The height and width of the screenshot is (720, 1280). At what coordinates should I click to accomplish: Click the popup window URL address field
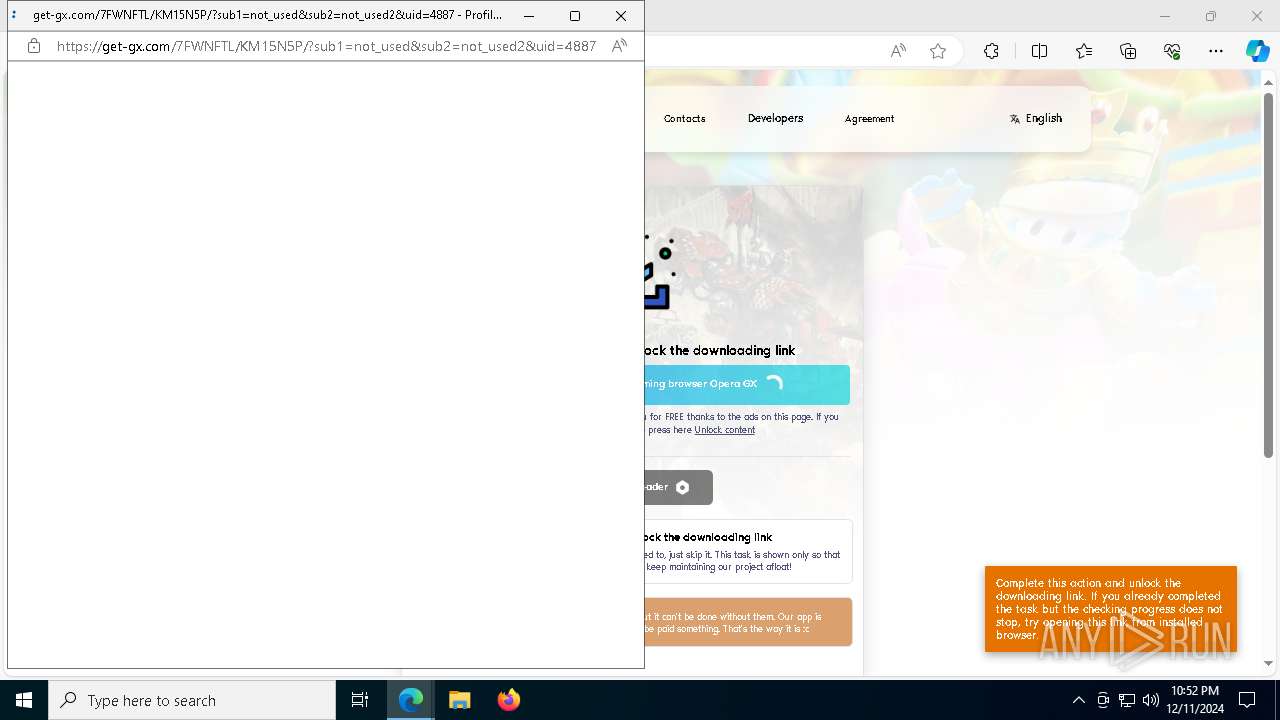point(326,46)
